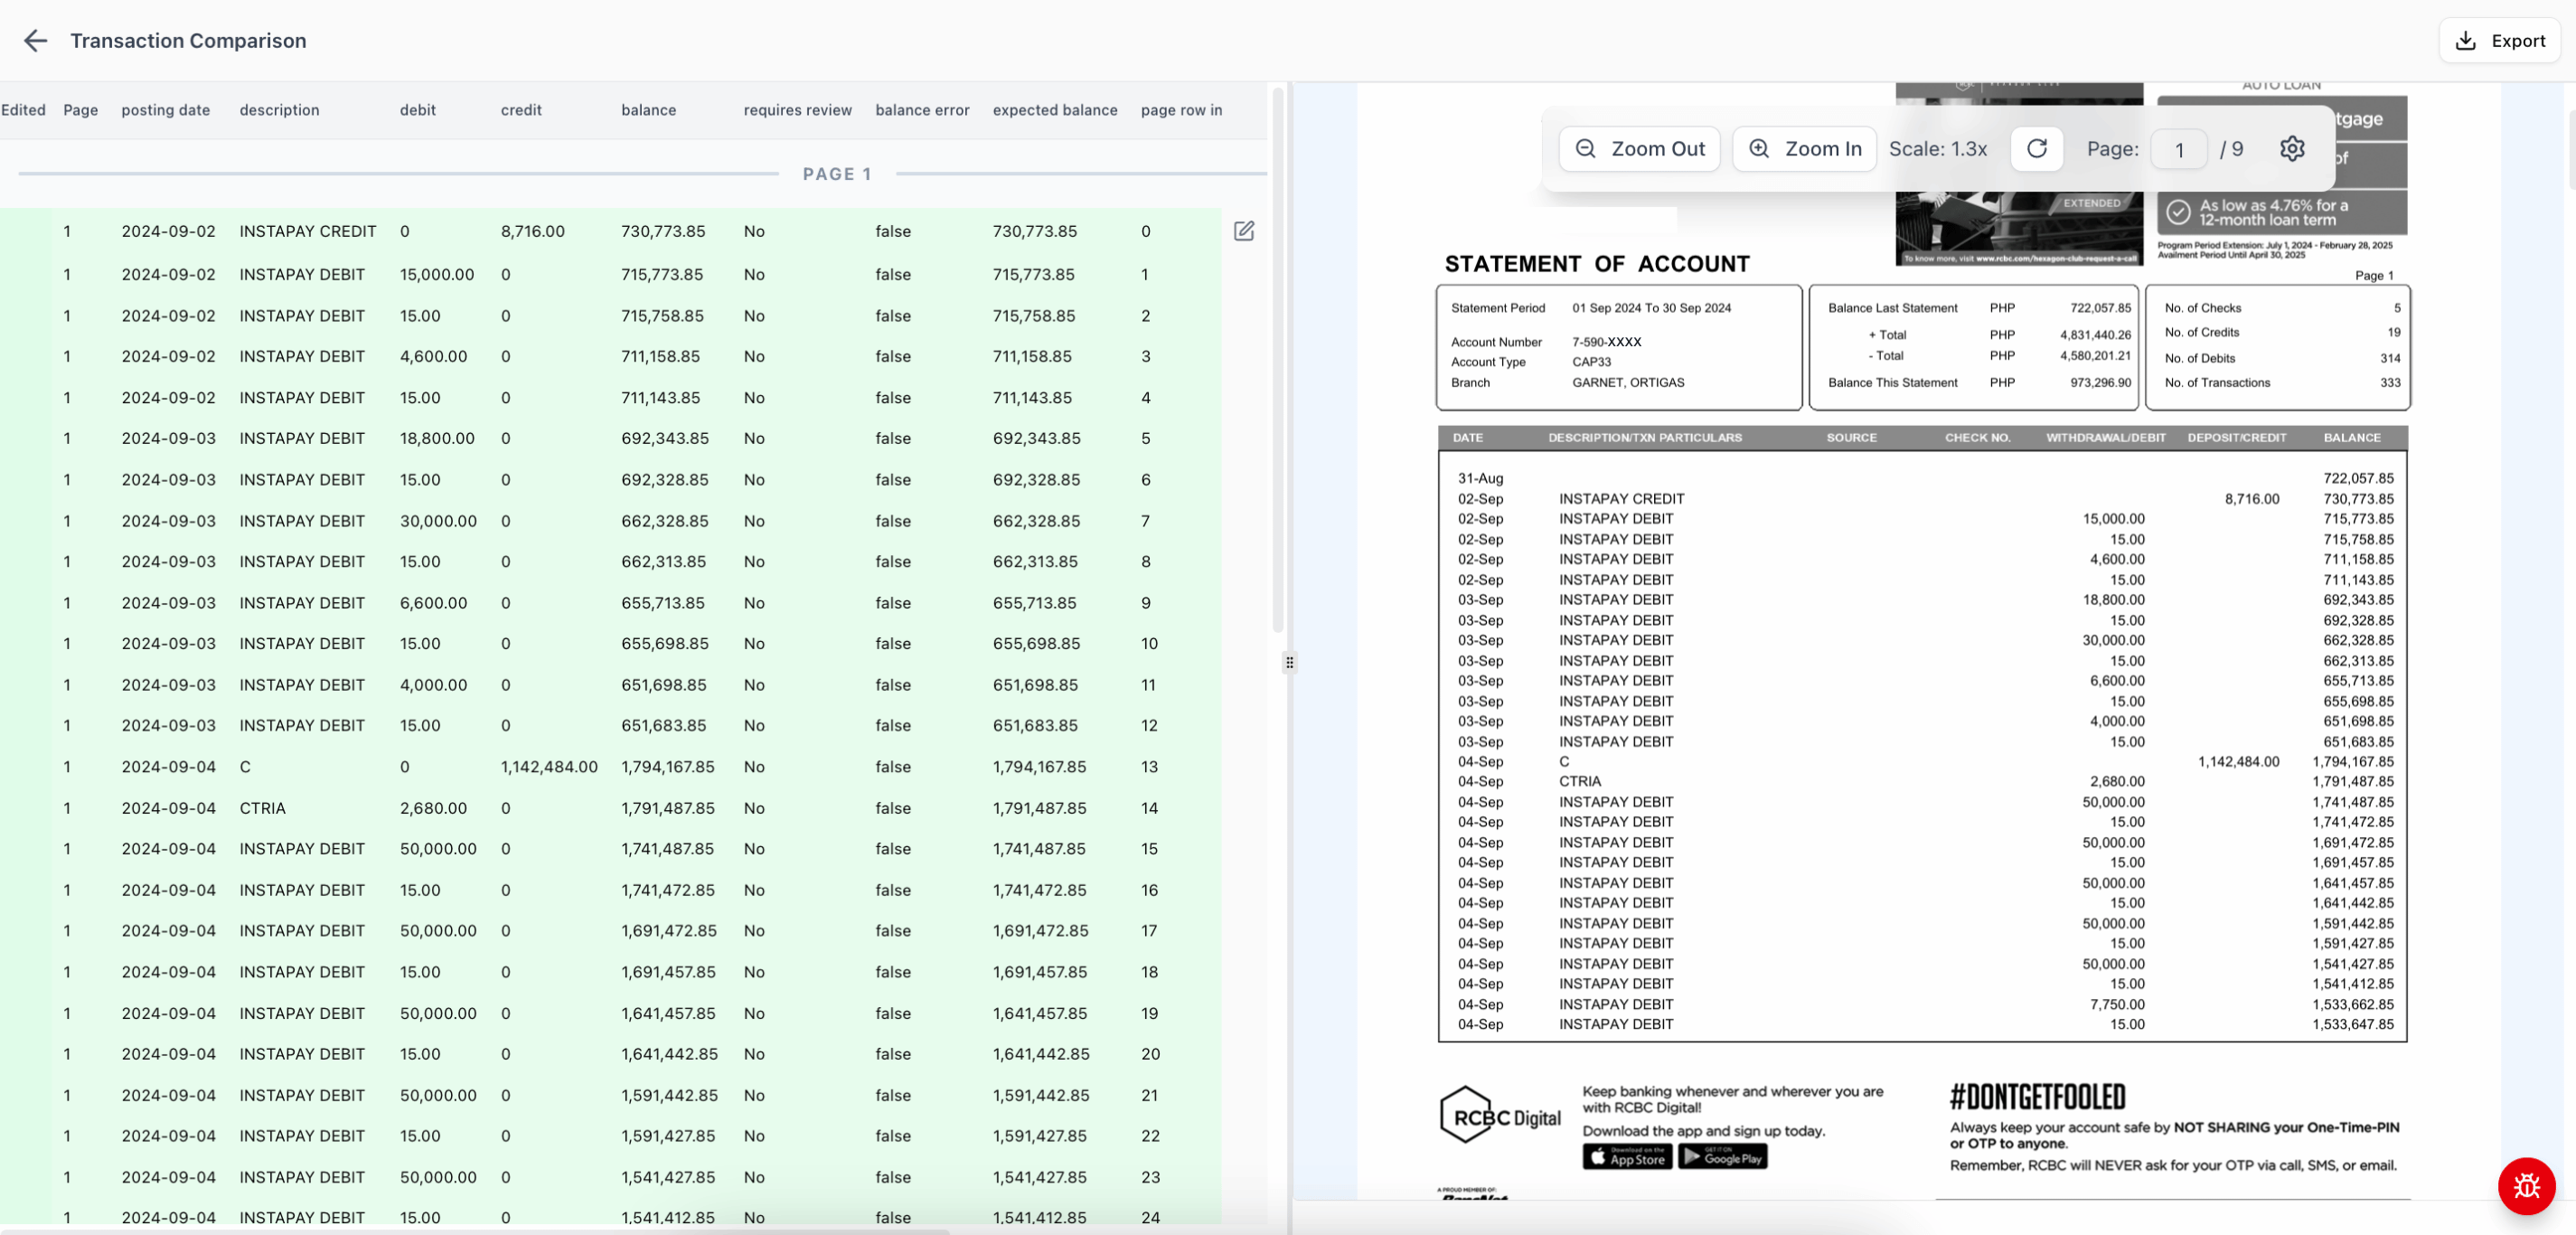Click the posting date column header

(x=165, y=110)
